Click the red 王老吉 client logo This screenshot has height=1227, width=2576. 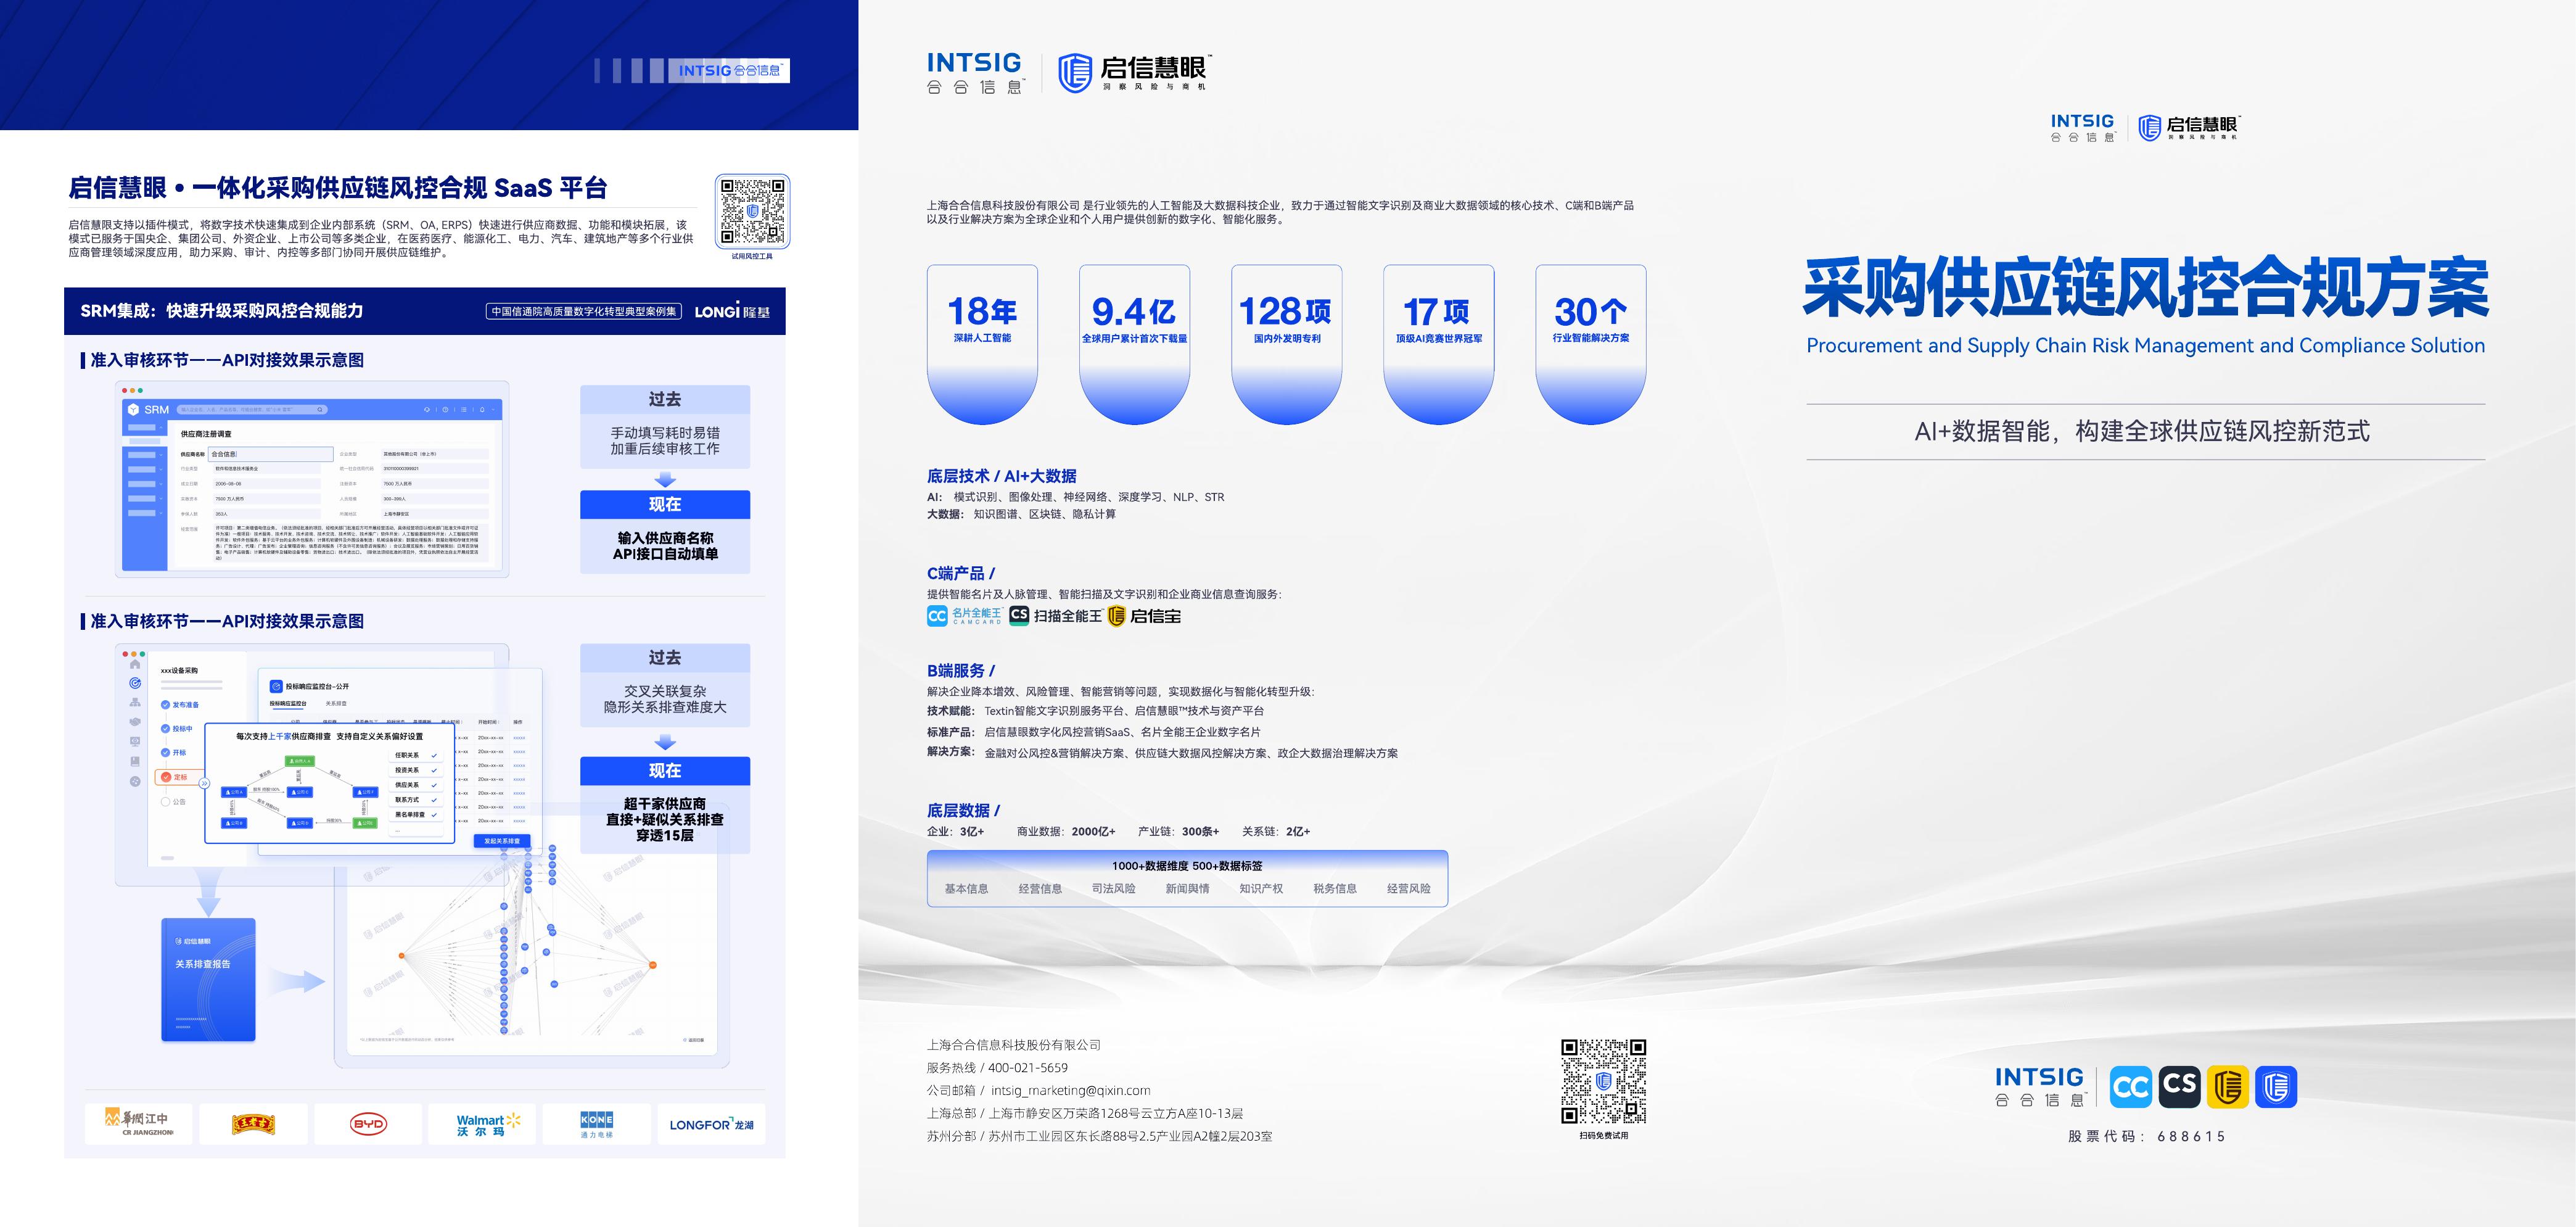coord(253,1124)
